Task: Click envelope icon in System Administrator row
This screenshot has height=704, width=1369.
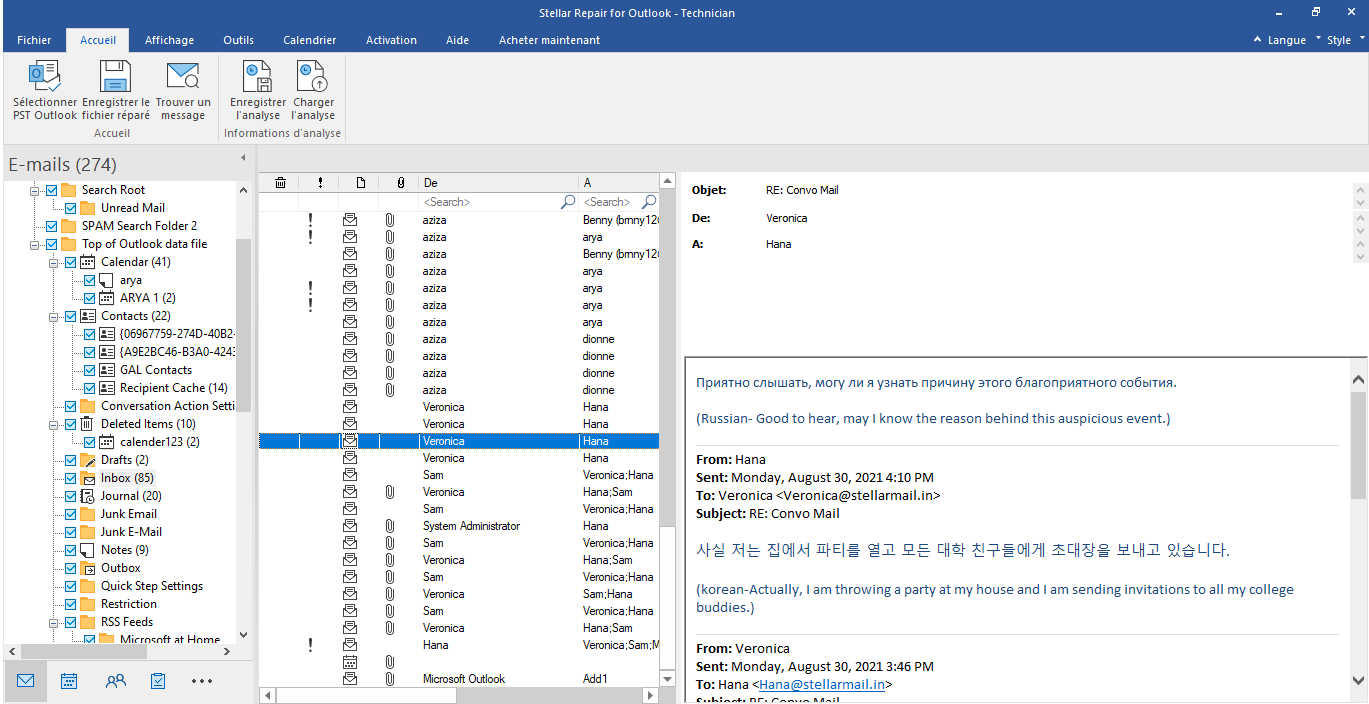Action: pos(350,526)
